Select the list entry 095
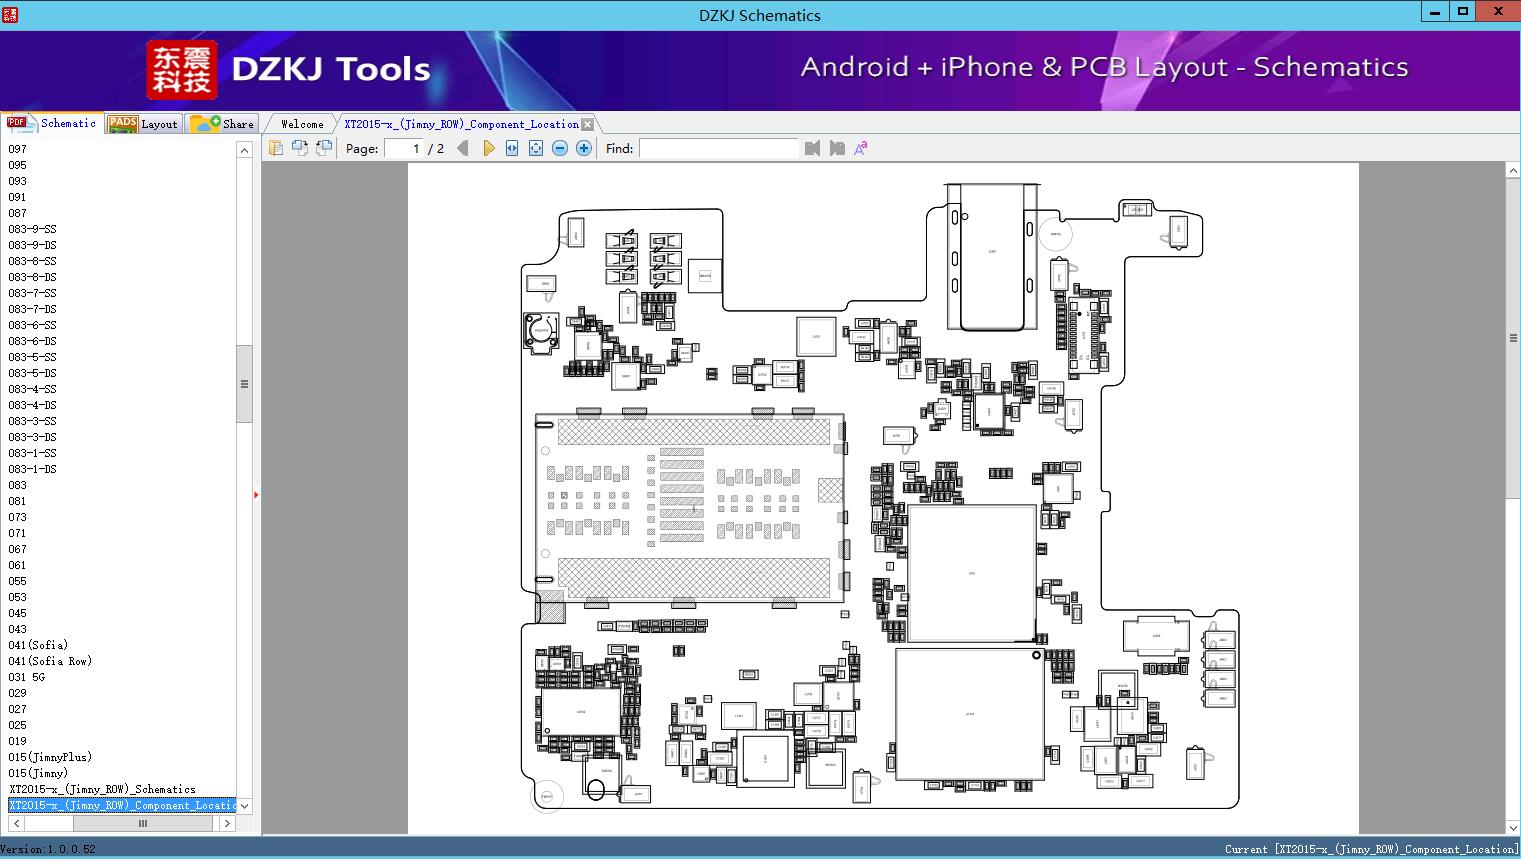This screenshot has width=1521, height=859. coord(18,165)
